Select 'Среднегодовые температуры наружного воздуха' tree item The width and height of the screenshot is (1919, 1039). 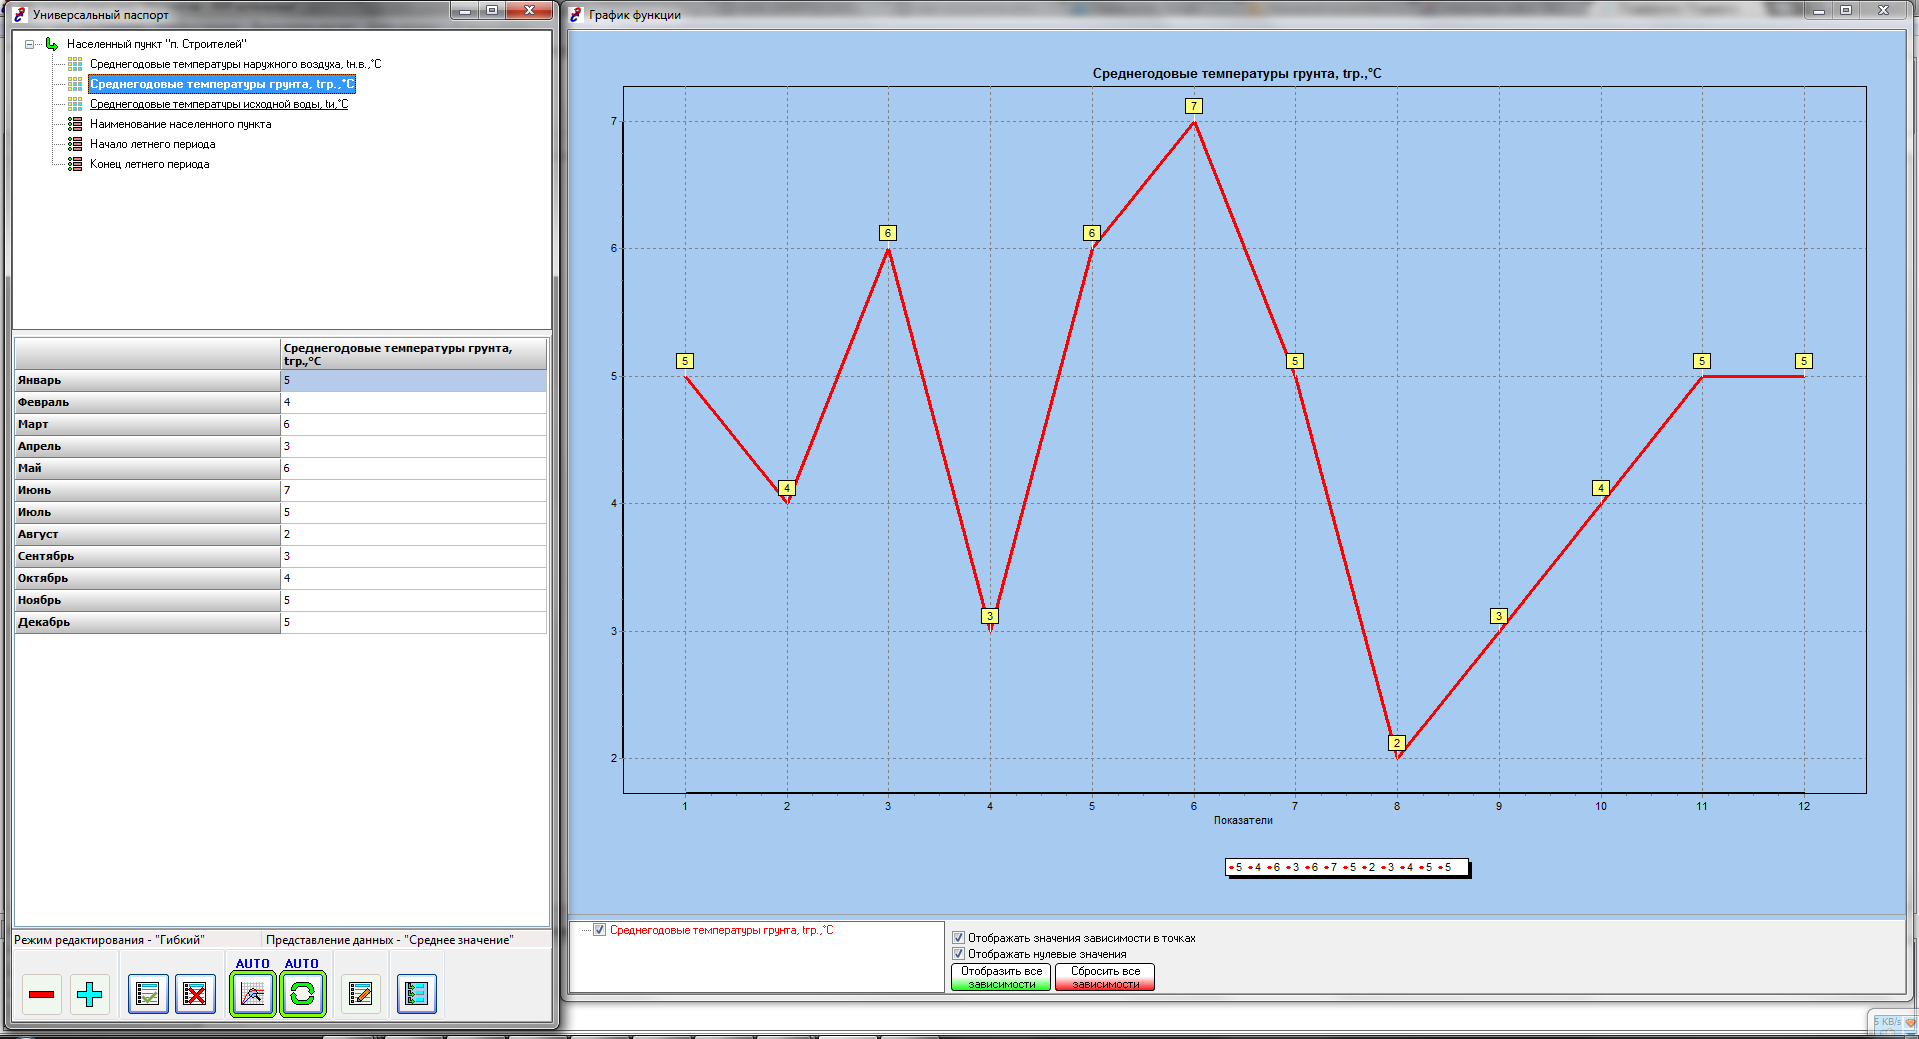pos(235,64)
